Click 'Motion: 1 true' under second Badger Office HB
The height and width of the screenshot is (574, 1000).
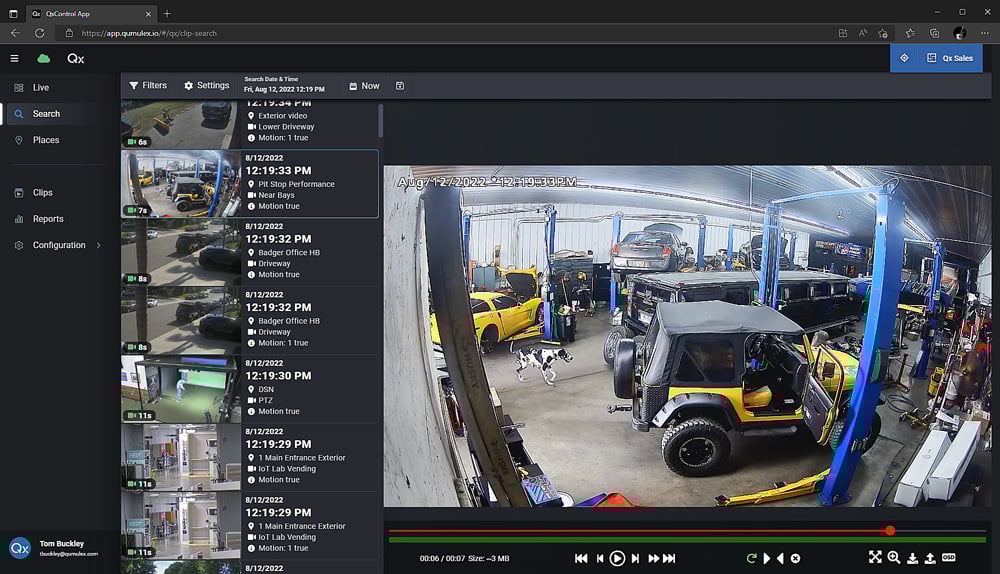[283, 343]
